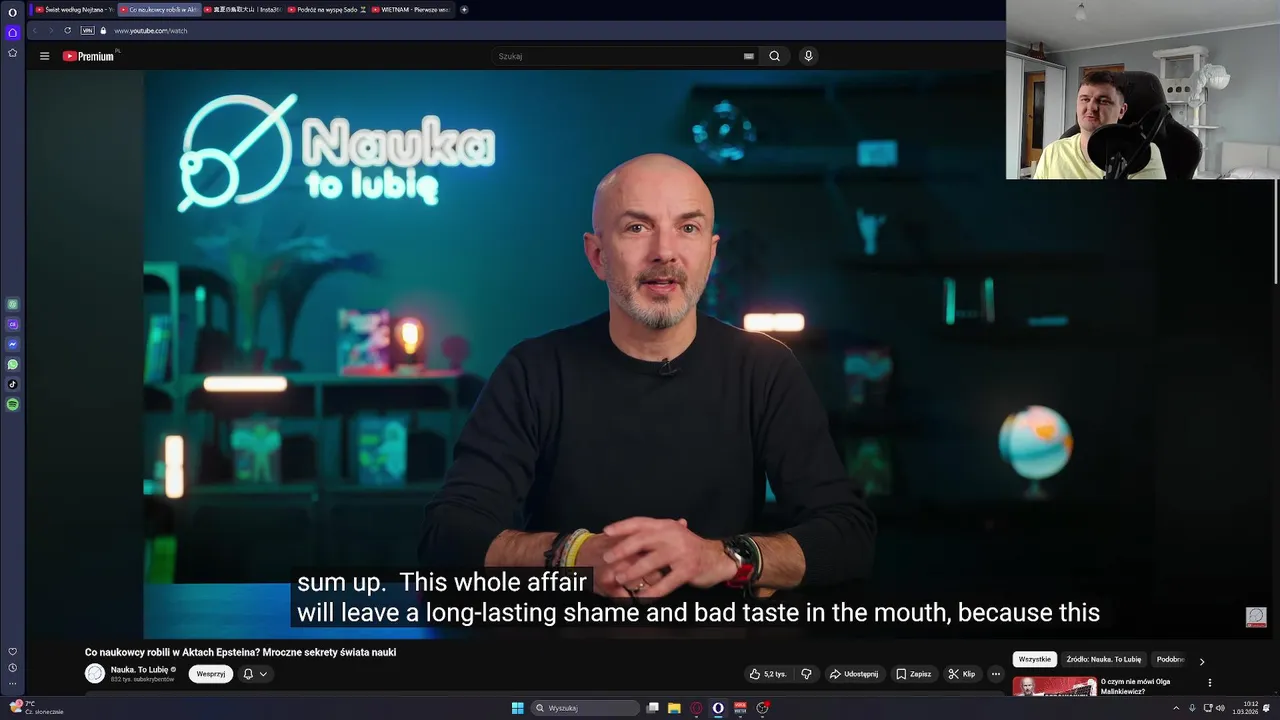The width and height of the screenshot is (1280, 720).
Task: Click the browser back arrow
Action: tap(35, 30)
